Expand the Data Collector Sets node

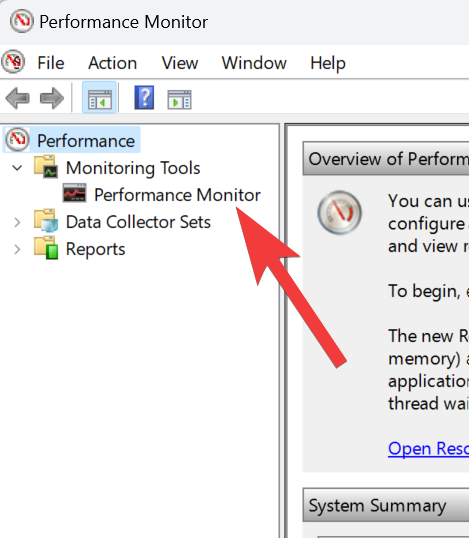(x=17, y=222)
